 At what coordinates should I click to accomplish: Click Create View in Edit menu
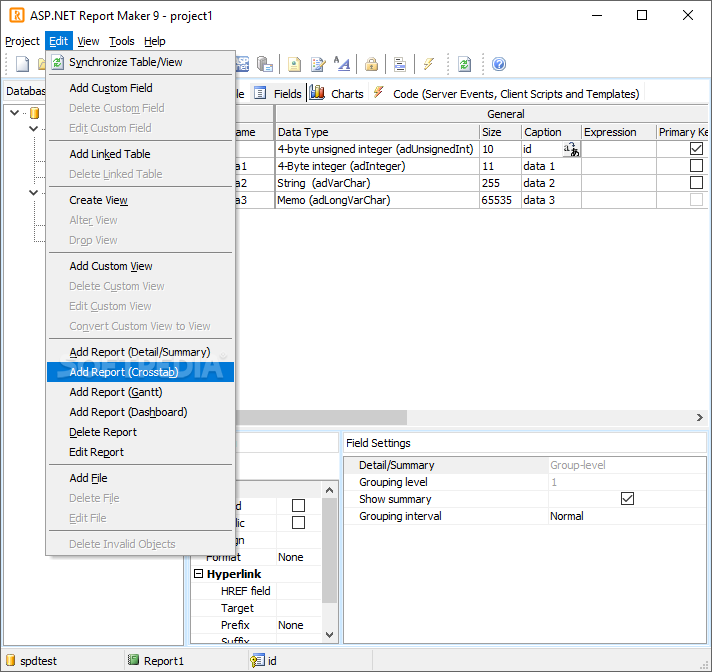(140, 200)
